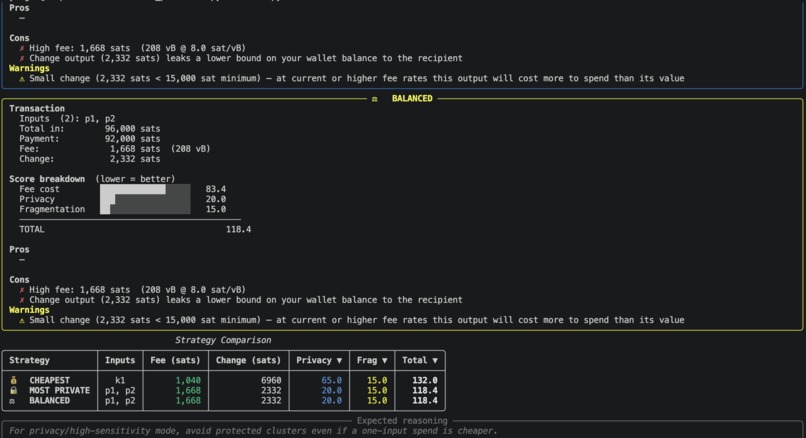Click the 'Payment: 92,000 sats' line

pyautogui.click(x=89, y=139)
